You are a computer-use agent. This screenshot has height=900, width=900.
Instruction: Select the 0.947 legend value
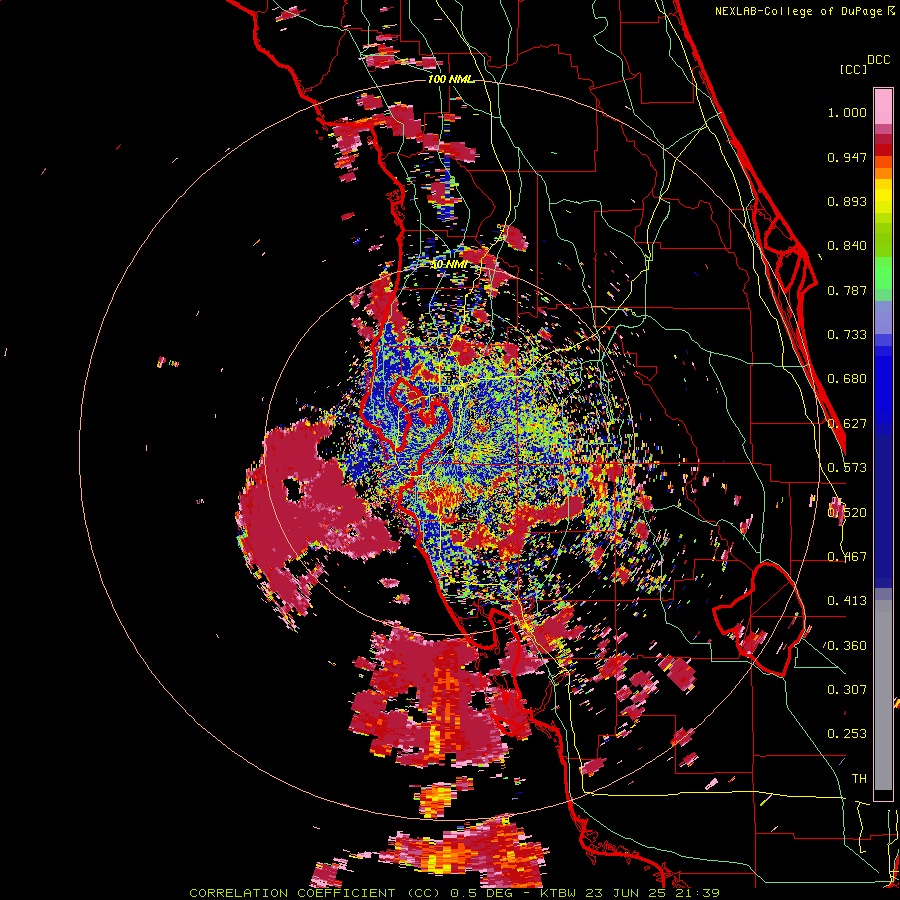click(847, 157)
